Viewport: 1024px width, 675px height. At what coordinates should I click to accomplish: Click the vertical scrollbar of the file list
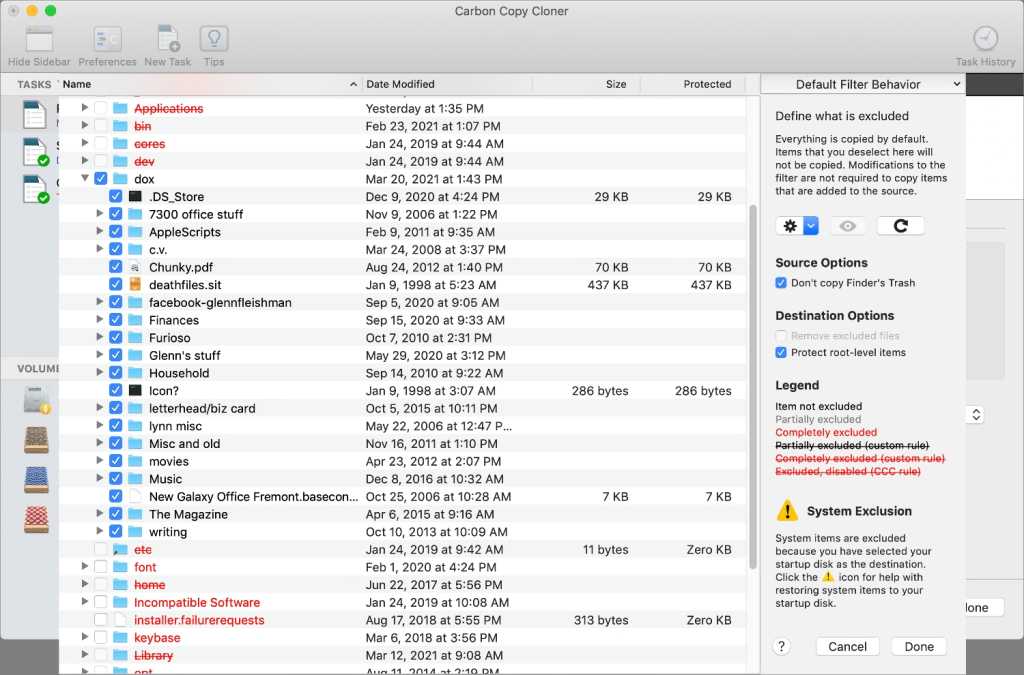coord(752,385)
